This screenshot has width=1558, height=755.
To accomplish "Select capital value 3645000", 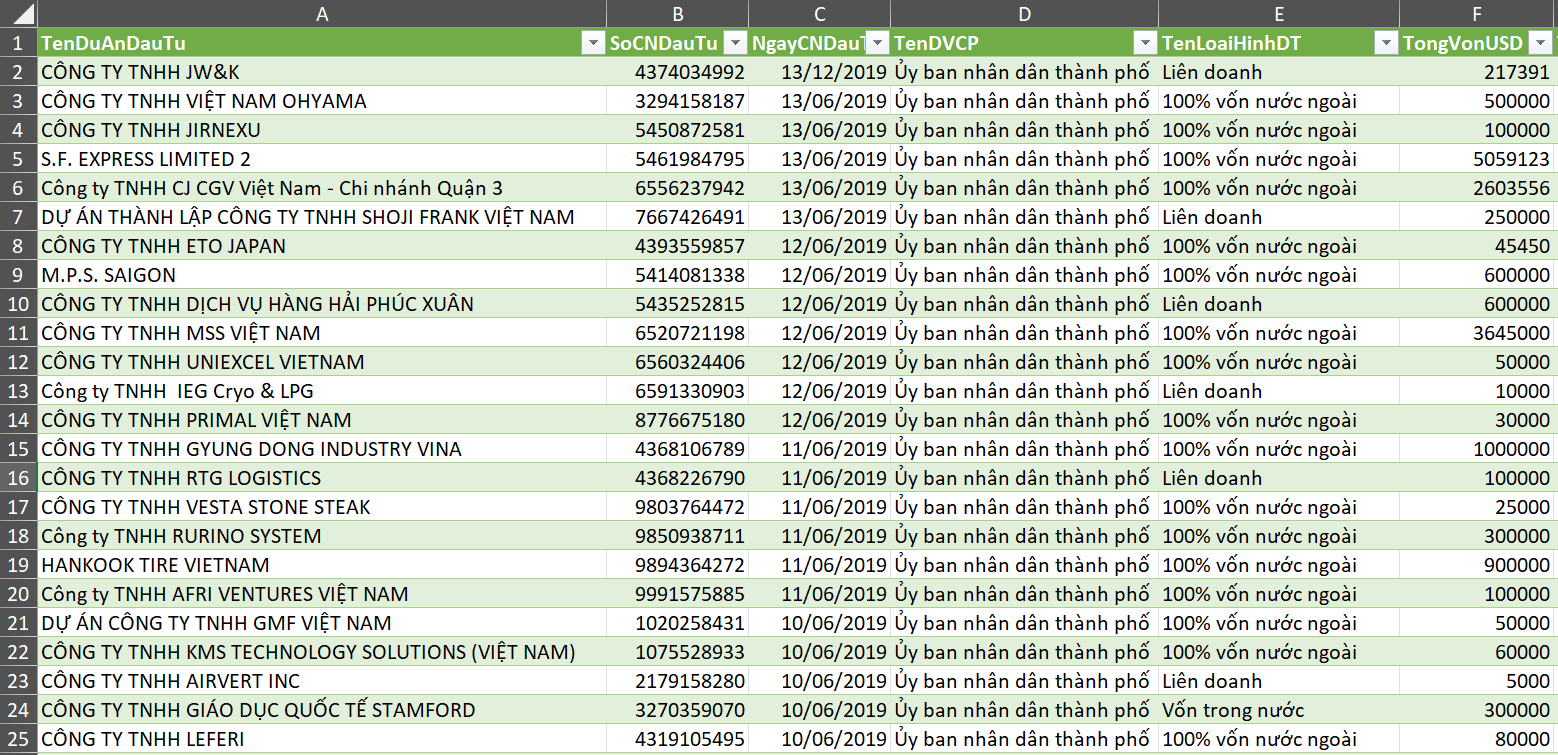I will click(1478, 333).
